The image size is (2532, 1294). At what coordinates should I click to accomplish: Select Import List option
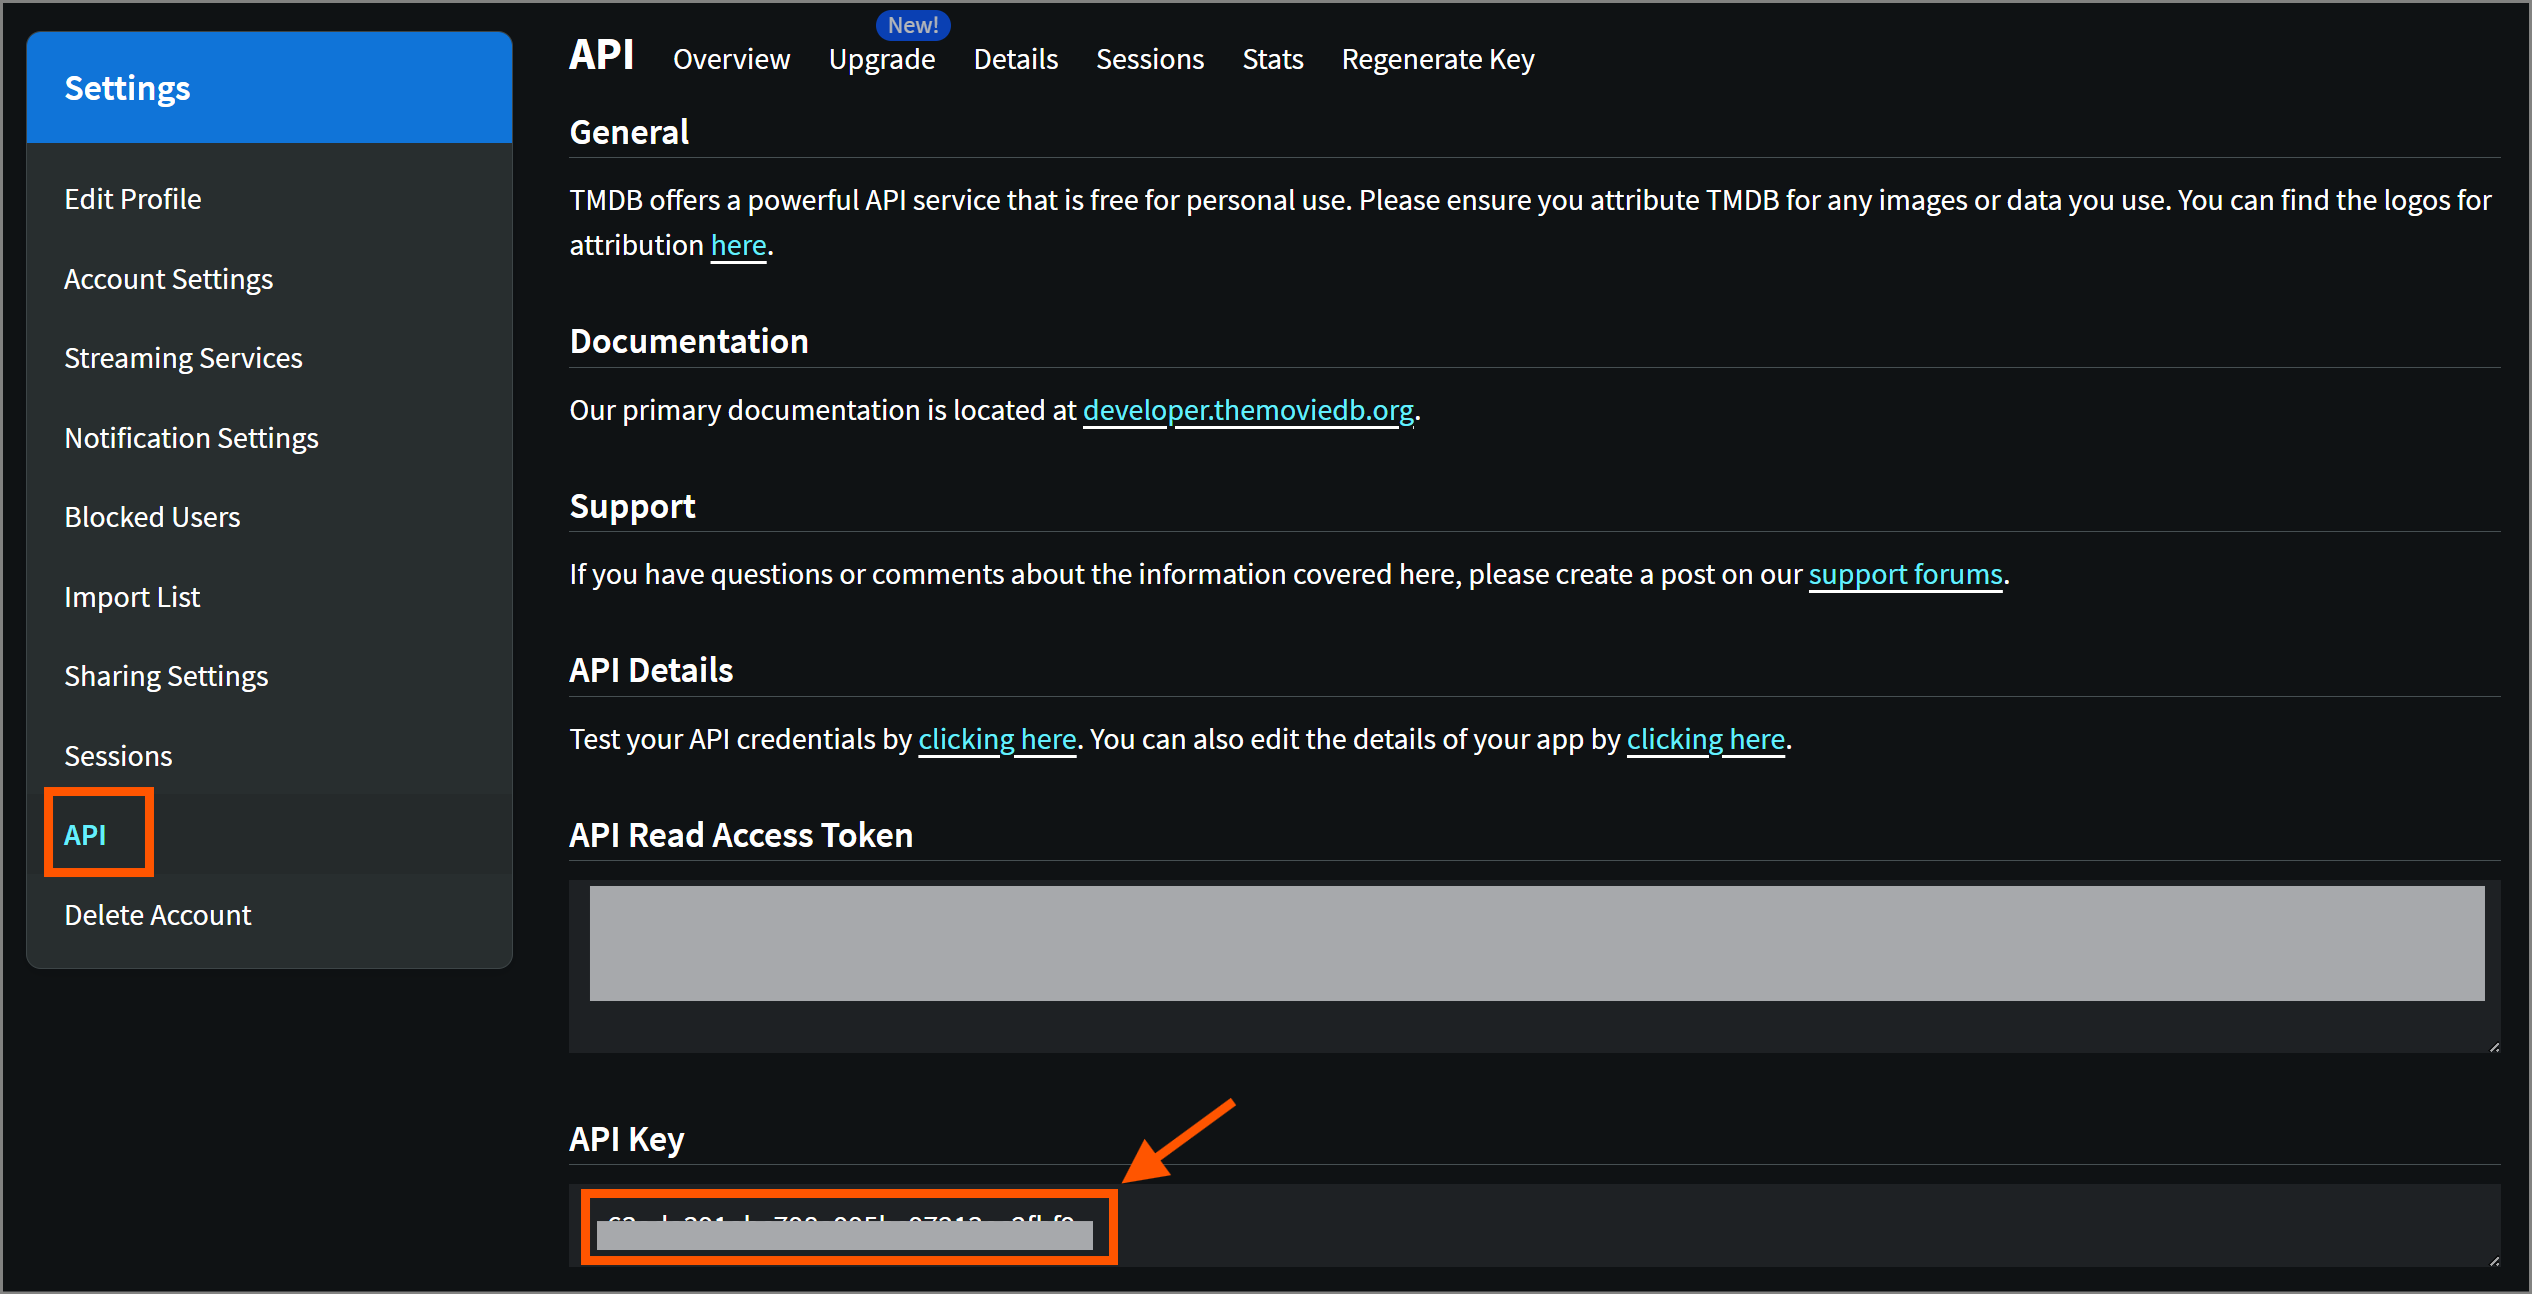click(132, 597)
